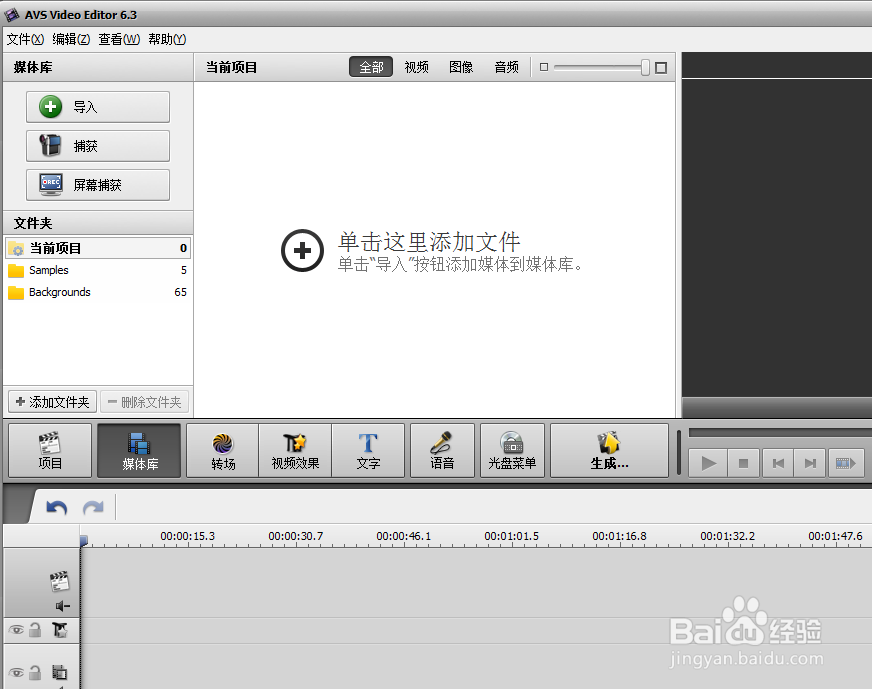Open the Transitions (转场) section
The width and height of the screenshot is (872, 689).
click(222, 450)
